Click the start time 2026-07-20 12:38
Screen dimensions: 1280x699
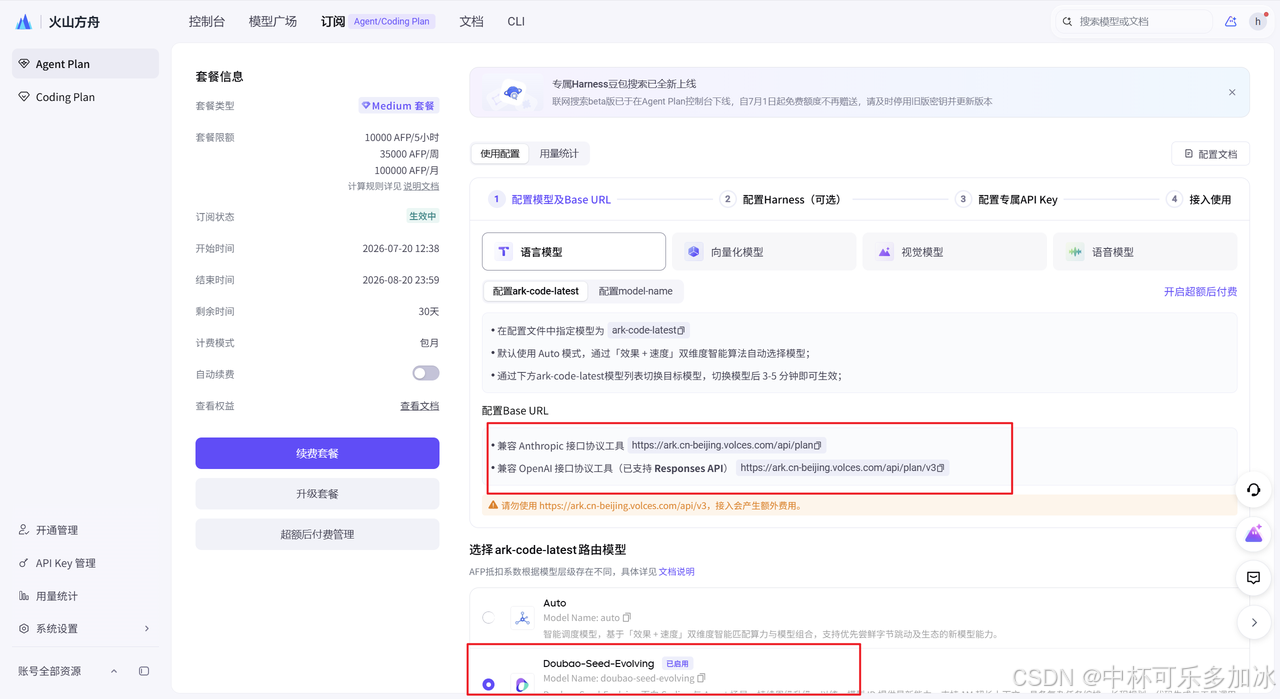point(401,248)
